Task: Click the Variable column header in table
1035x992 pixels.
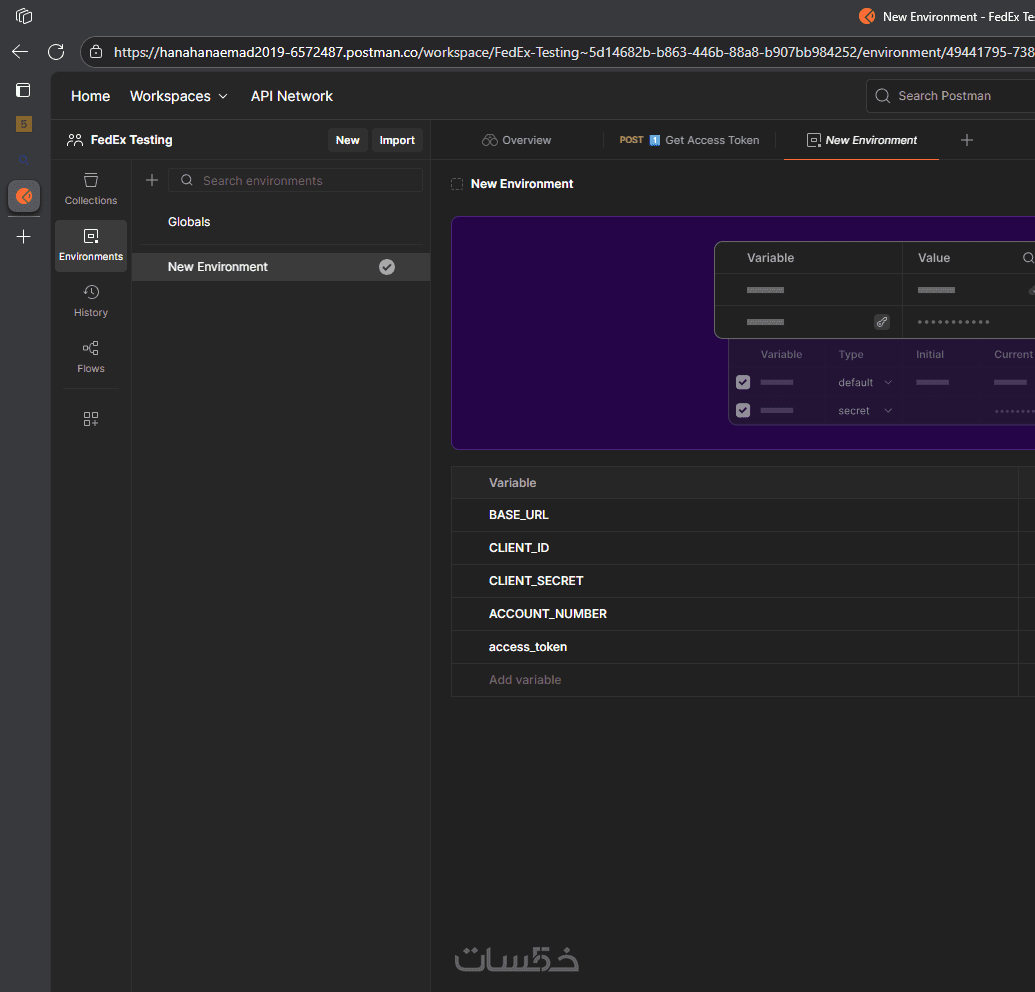Action: point(512,482)
